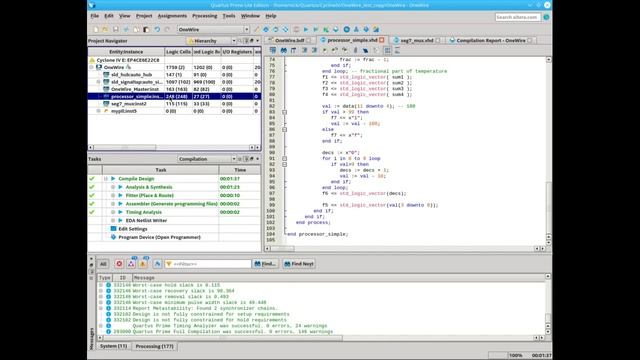640x360 pixels.
Task: Click the New file icon in the toolbar
Action: [x=96, y=29]
